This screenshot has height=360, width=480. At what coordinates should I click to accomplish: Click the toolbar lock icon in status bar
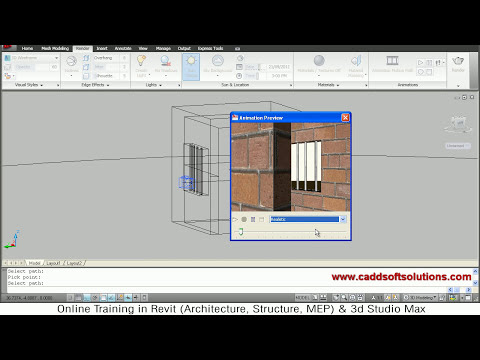443,297
